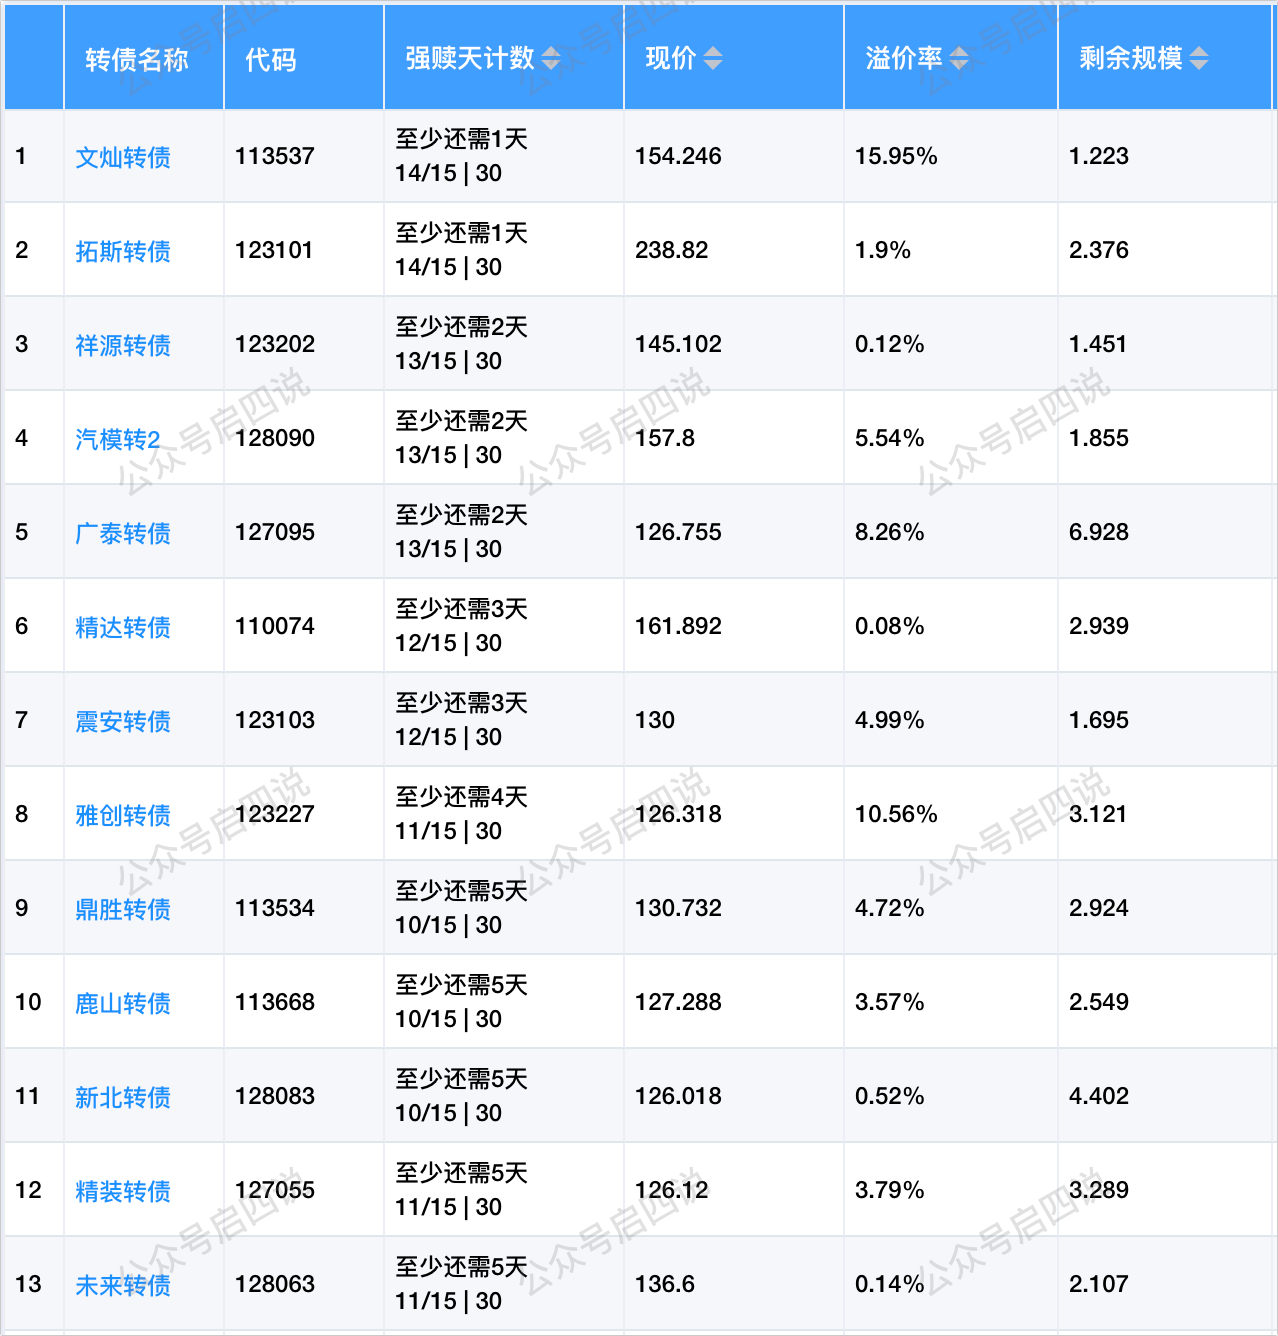1278x1336 pixels.
Task: Click the sort icon beside 溢价率
Action: 959,59
